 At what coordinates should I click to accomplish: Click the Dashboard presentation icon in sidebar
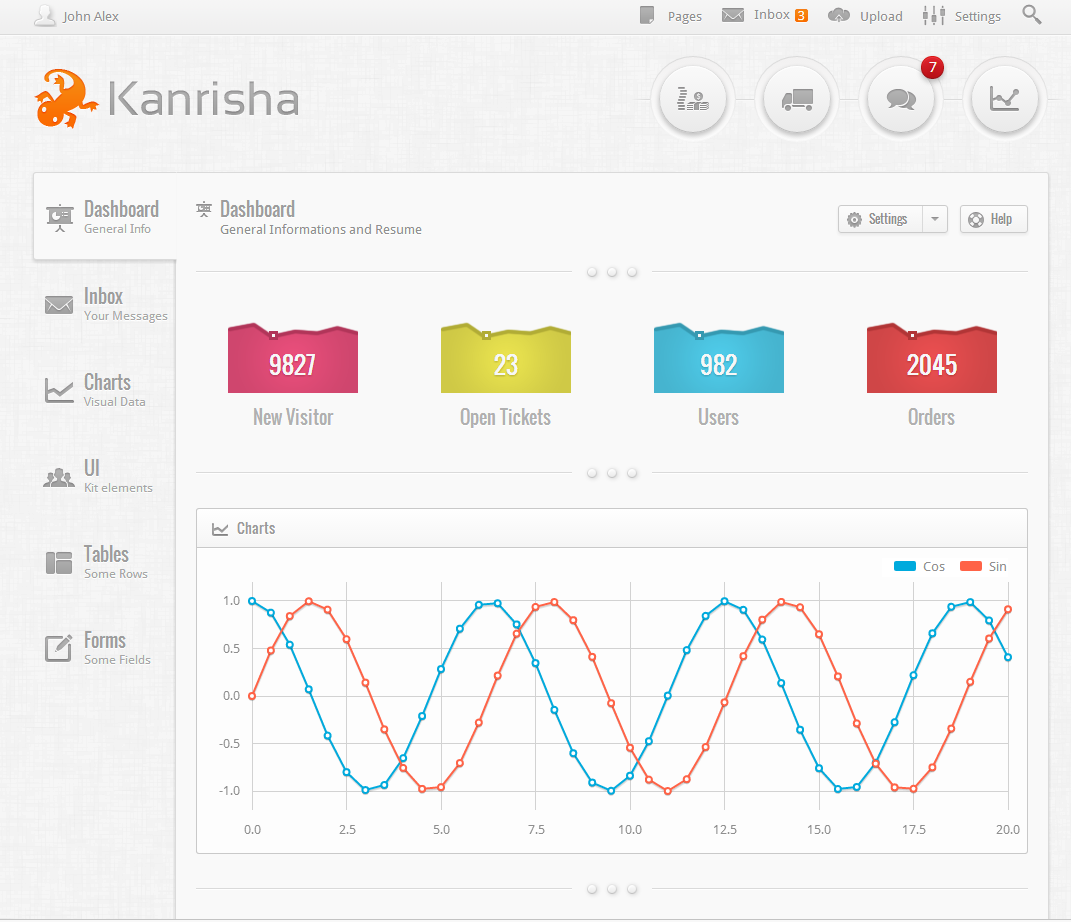(x=60, y=218)
